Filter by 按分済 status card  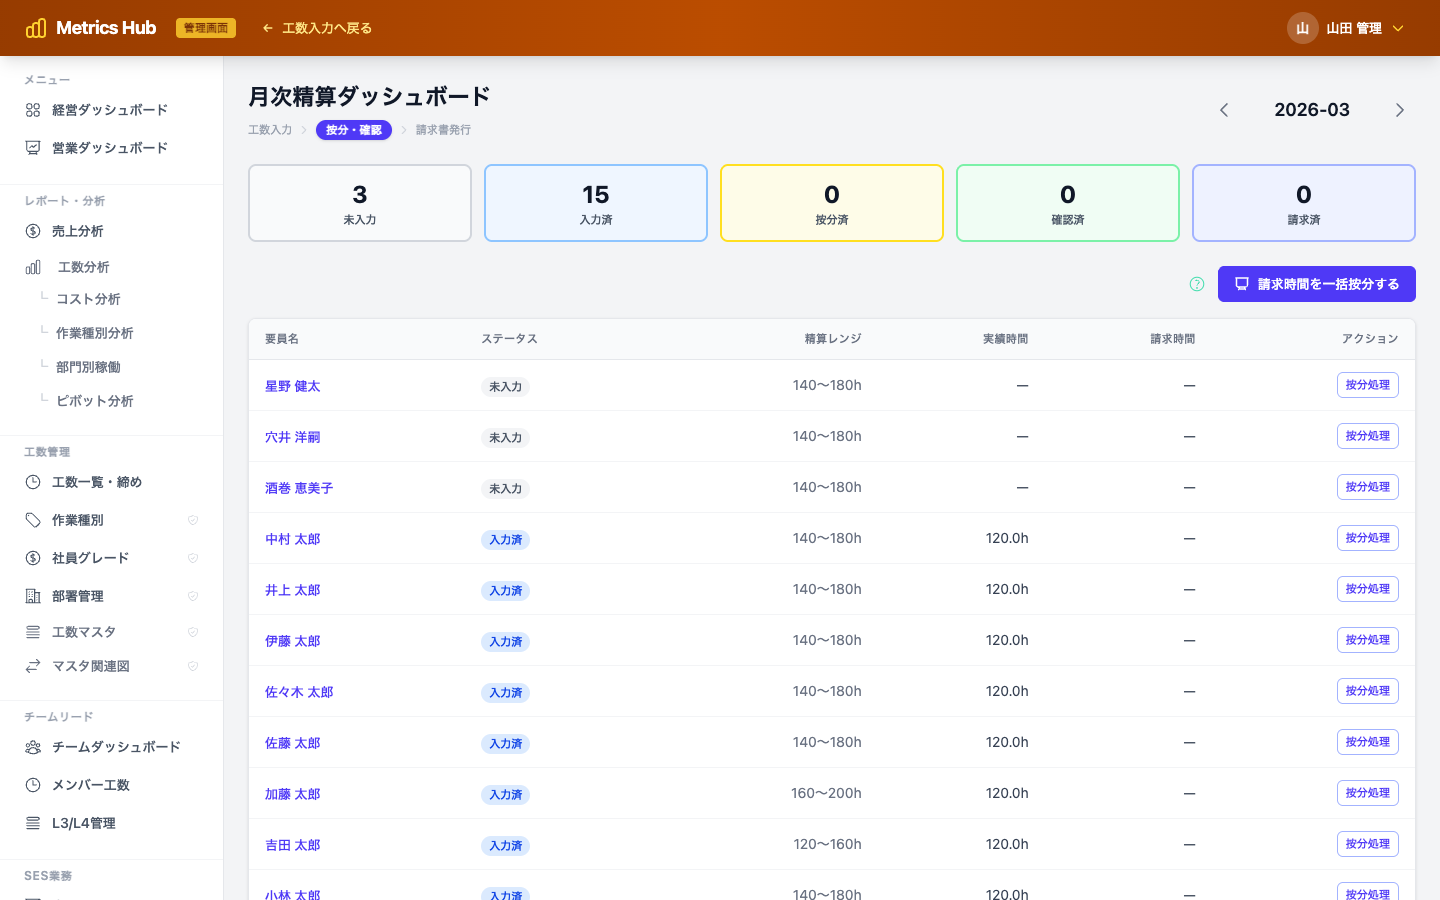832,203
